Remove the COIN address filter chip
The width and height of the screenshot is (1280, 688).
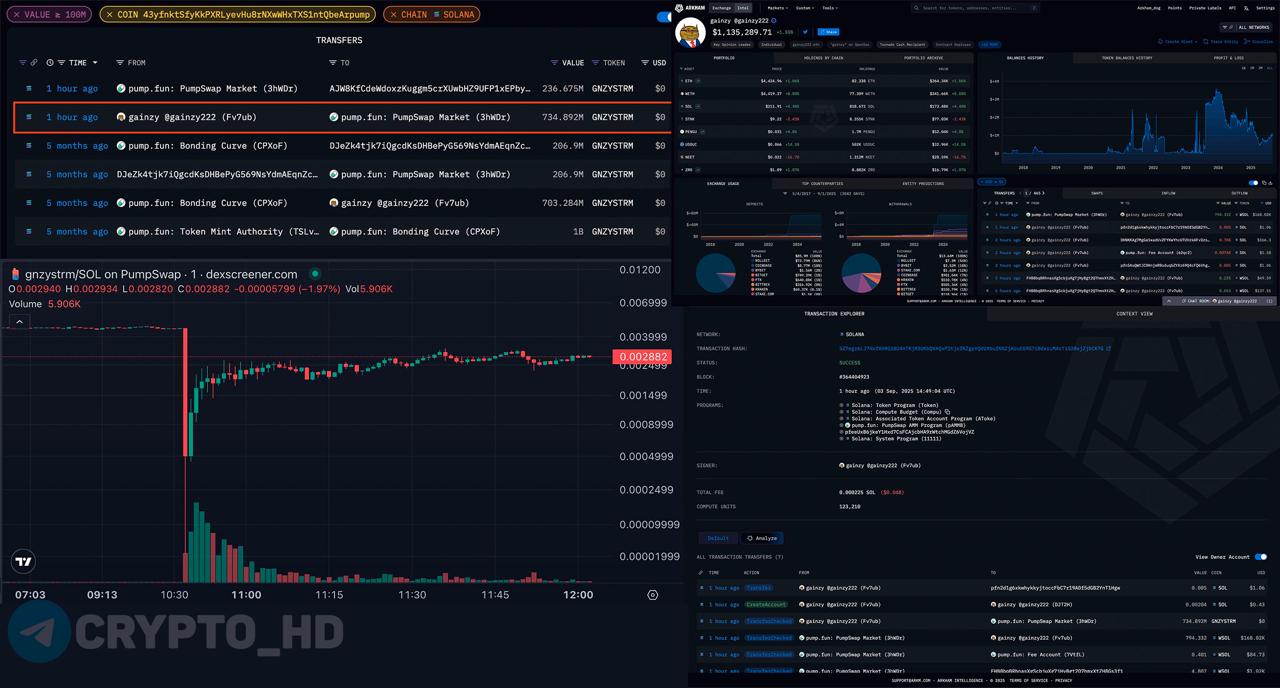tap(108, 15)
